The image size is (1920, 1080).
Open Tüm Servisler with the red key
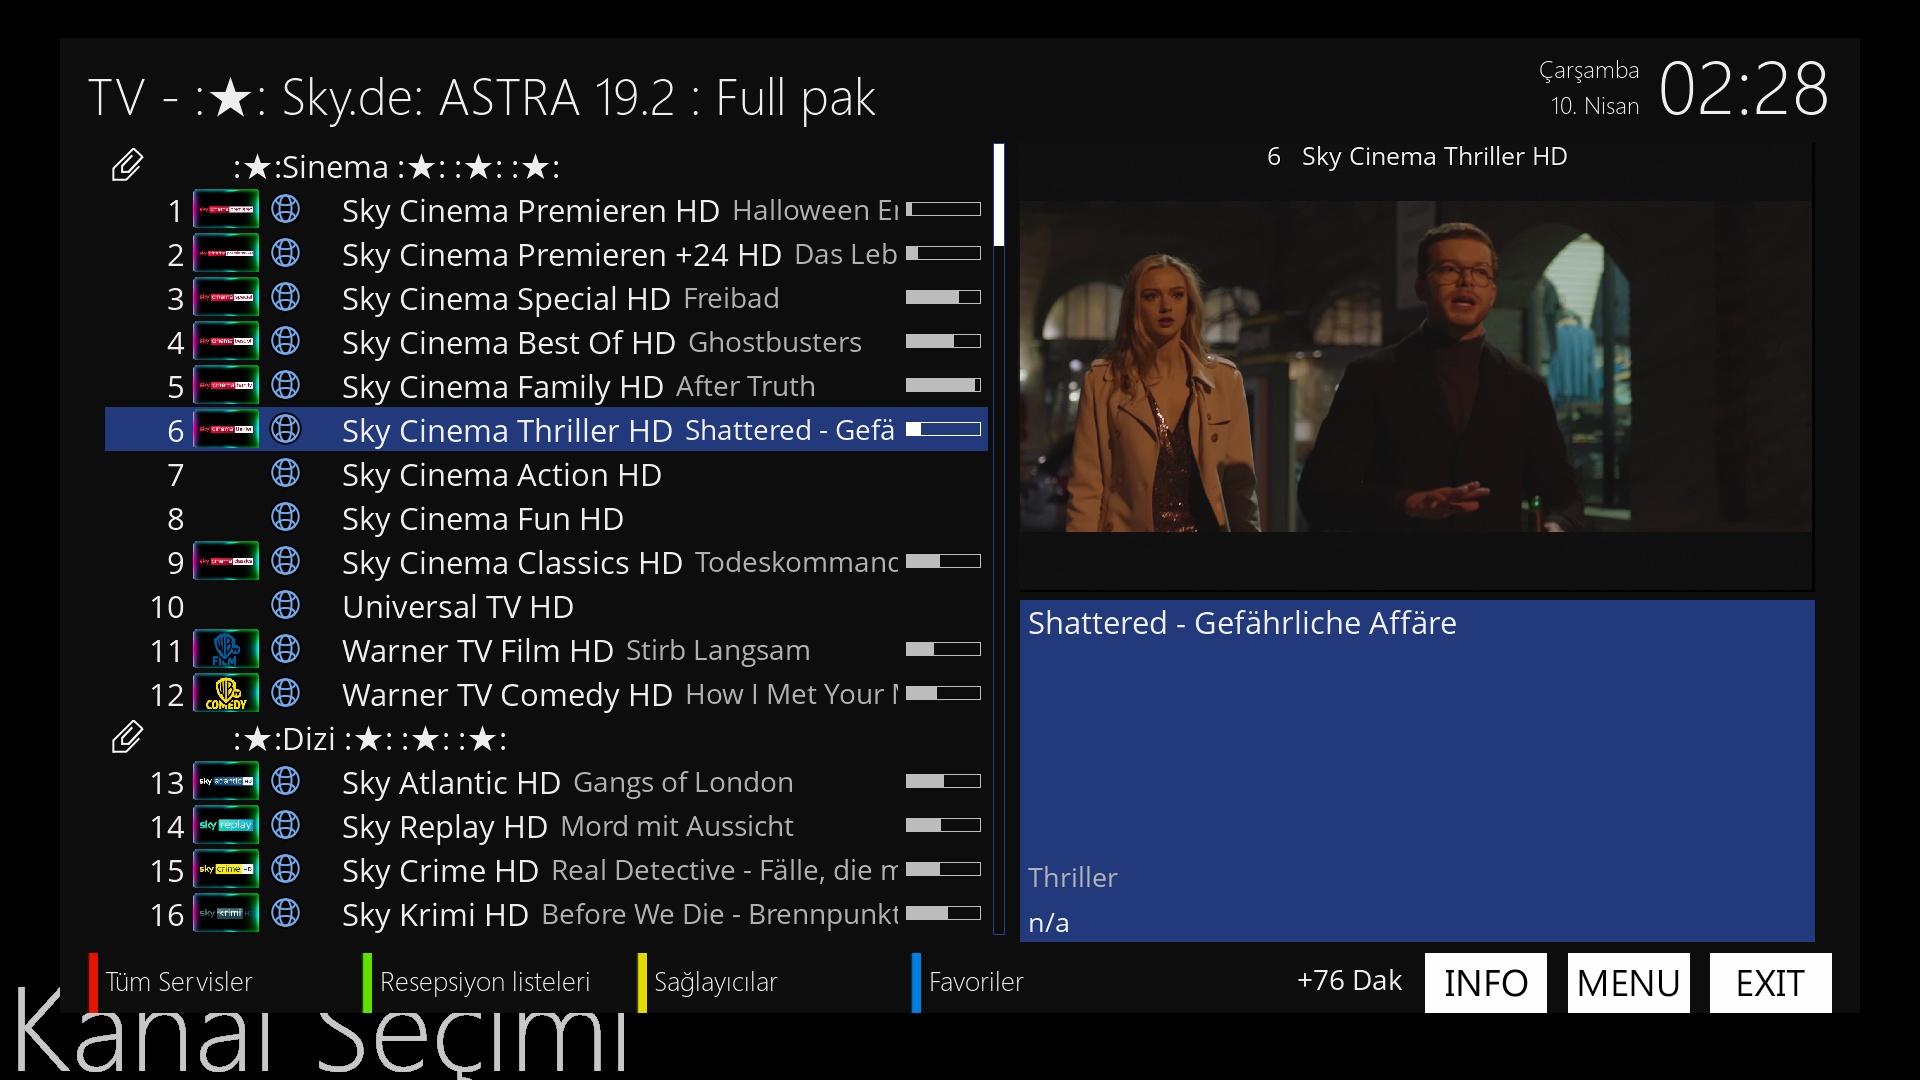point(170,982)
